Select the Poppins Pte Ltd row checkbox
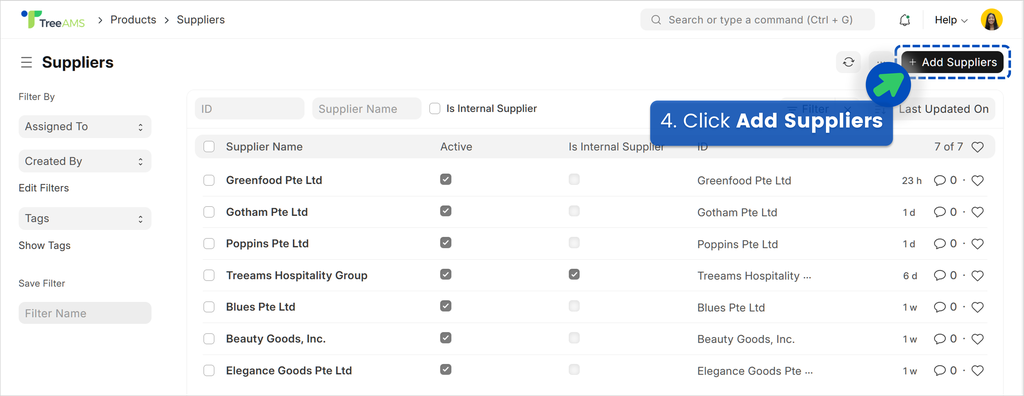Viewport: 1024px width, 396px height. pyautogui.click(x=209, y=244)
